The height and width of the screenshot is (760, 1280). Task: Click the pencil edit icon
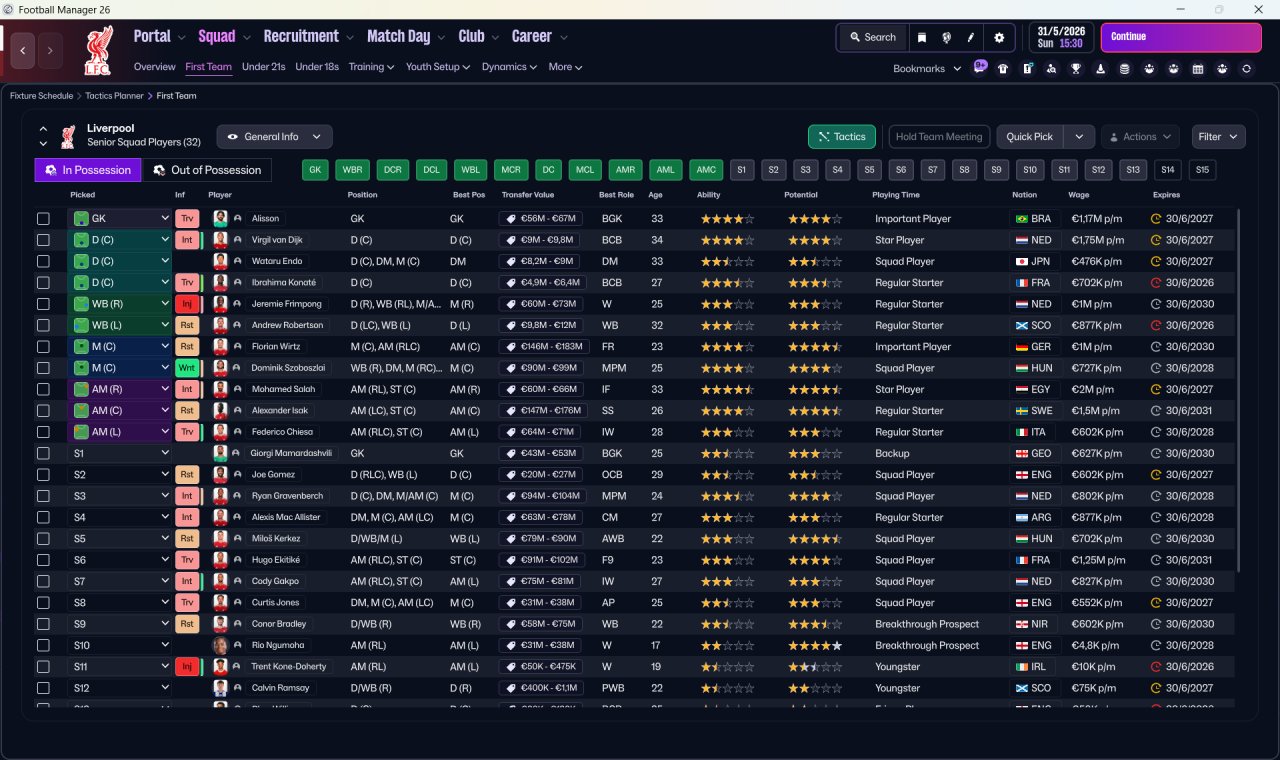point(970,37)
